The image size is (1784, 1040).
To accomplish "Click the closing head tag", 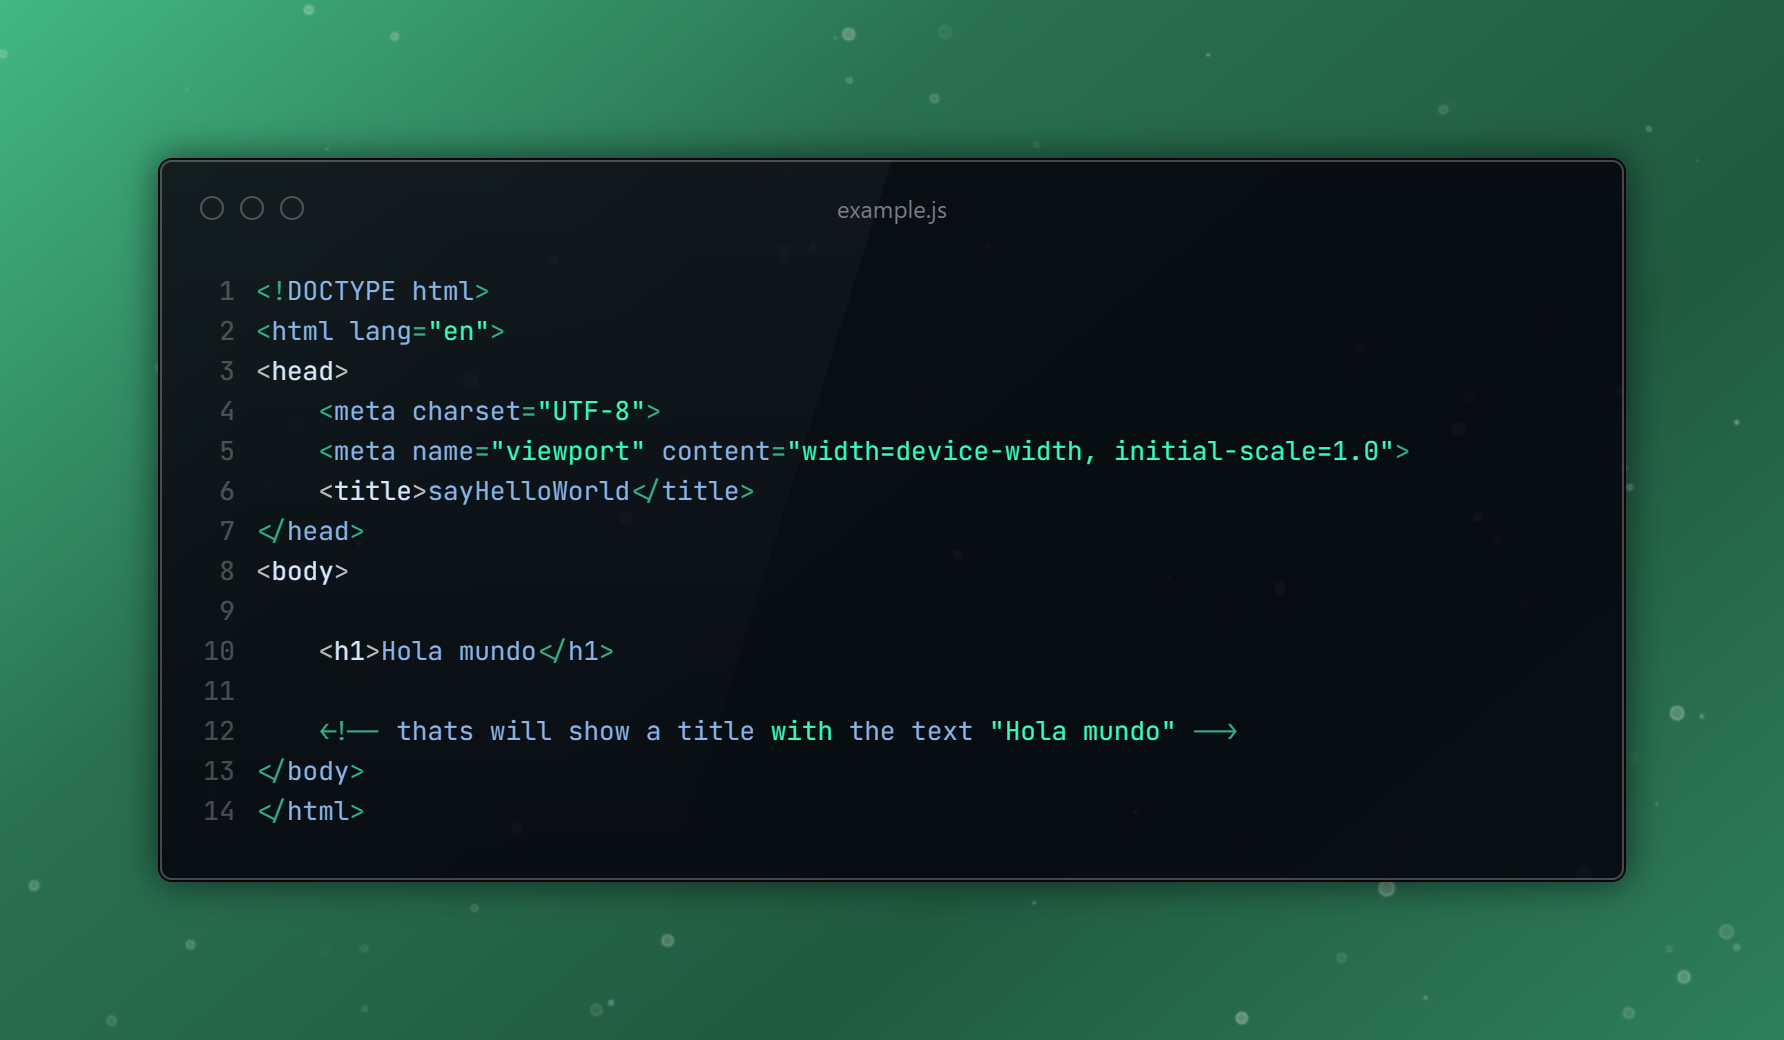I will (x=310, y=531).
